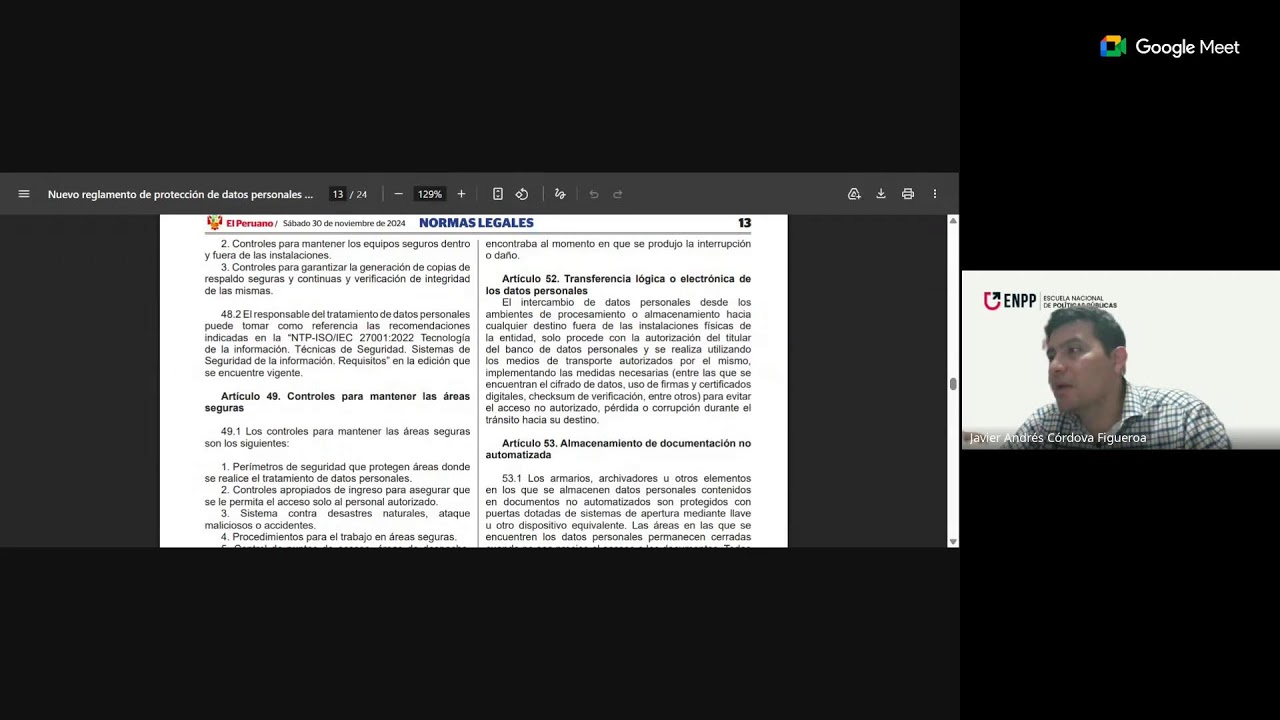
Task: Click the ENPP logo in the video tile
Action: [1049, 301]
